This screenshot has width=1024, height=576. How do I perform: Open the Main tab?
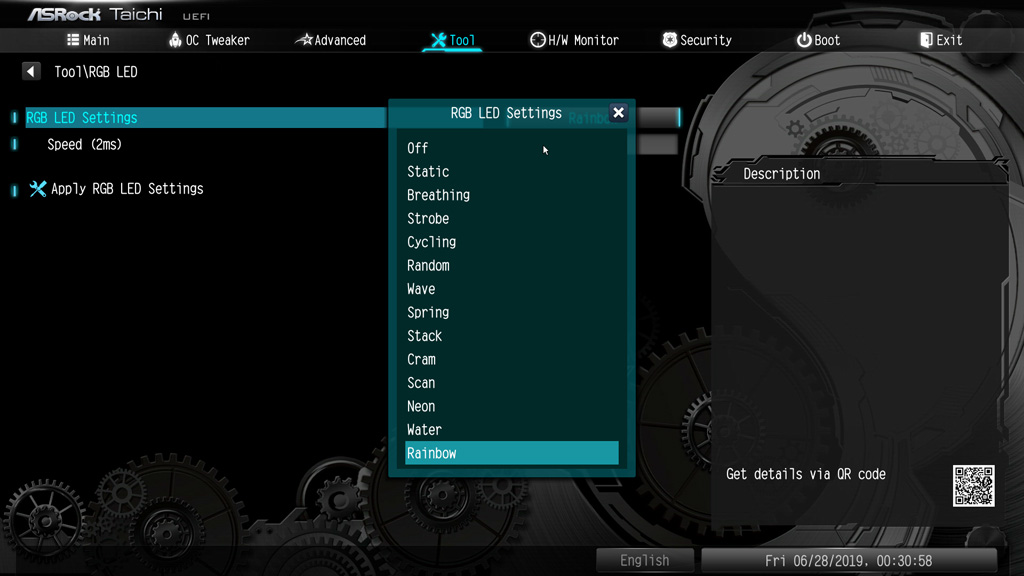88,40
